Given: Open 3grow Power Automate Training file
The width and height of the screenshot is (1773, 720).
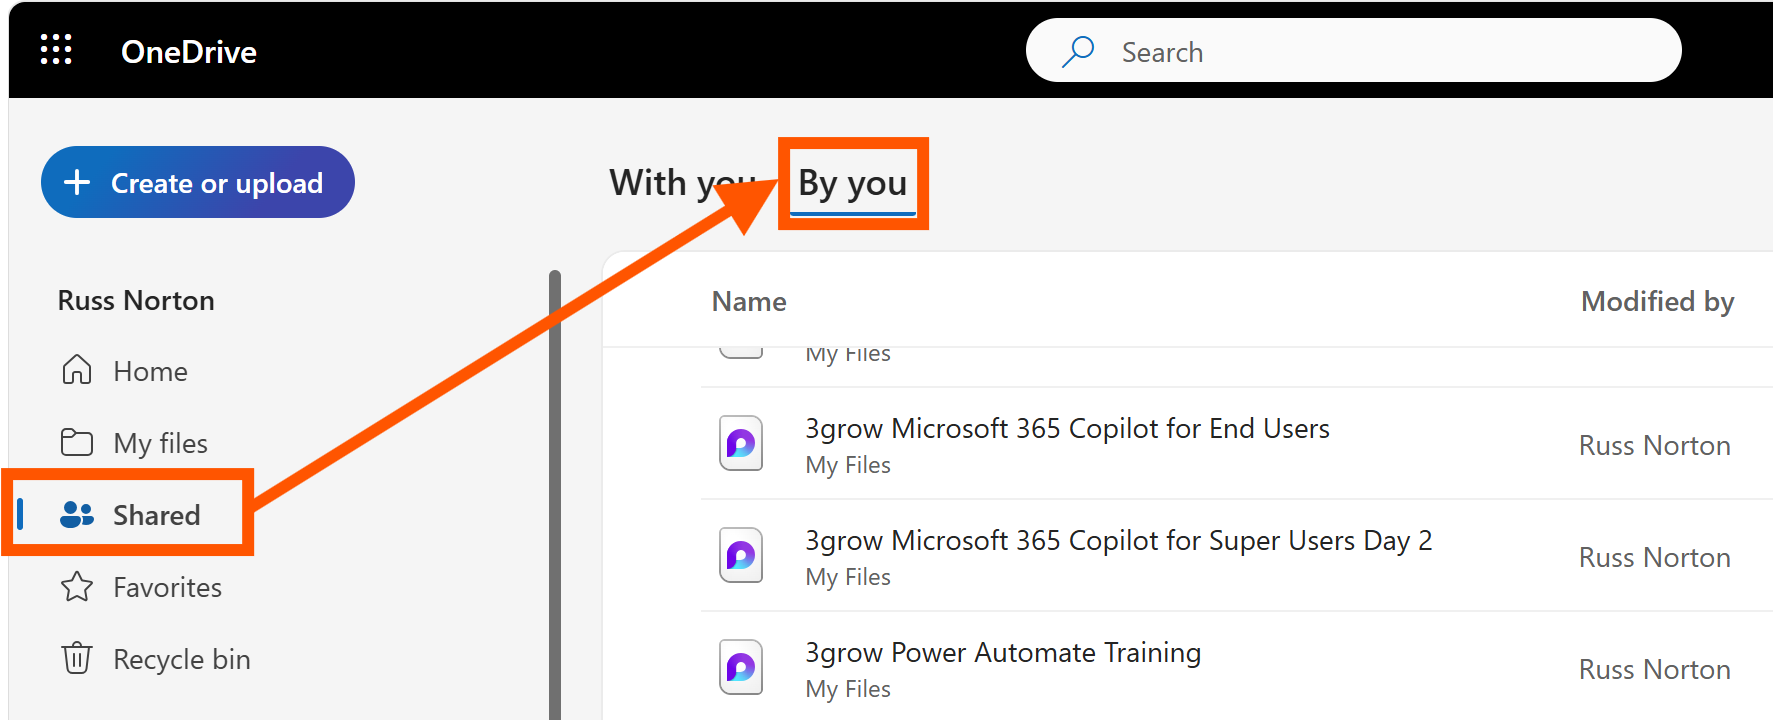Looking at the screenshot, I should click(1003, 653).
